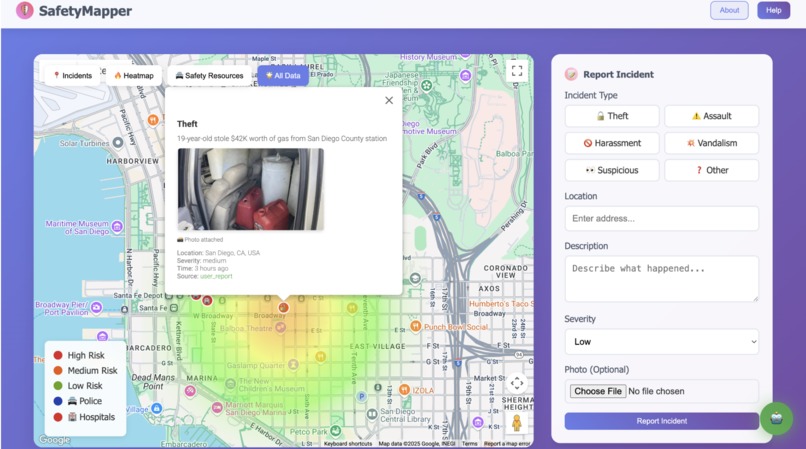The height and width of the screenshot is (449, 806).
Task: Click the Police legend entry
Action: pos(78,401)
